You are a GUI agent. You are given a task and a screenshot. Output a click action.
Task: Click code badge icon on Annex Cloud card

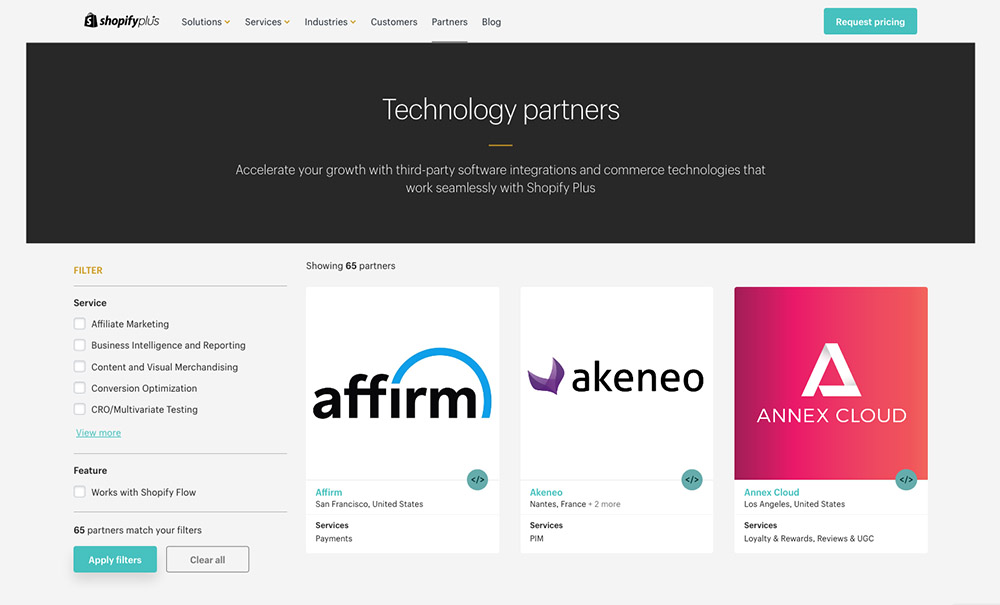(x=906, y=480)
